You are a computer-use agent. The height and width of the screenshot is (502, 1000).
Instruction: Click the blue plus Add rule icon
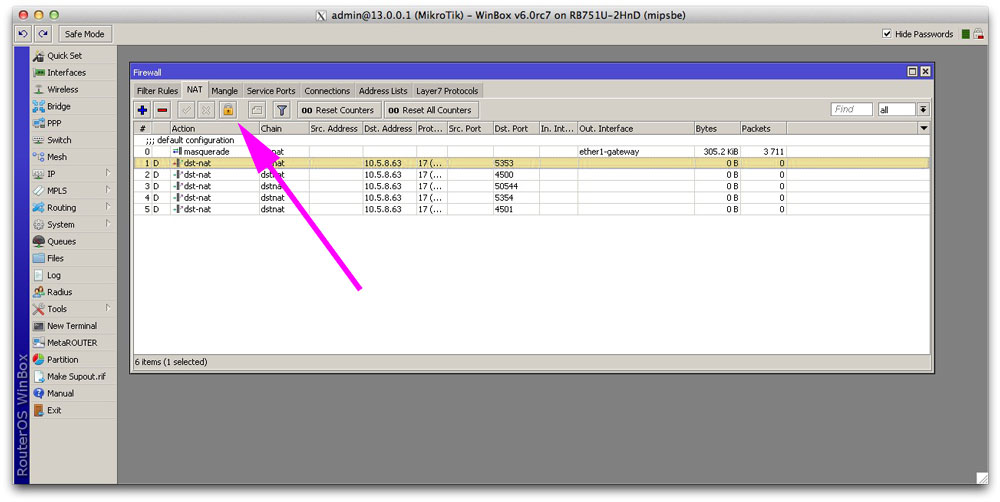pos(142,110)
